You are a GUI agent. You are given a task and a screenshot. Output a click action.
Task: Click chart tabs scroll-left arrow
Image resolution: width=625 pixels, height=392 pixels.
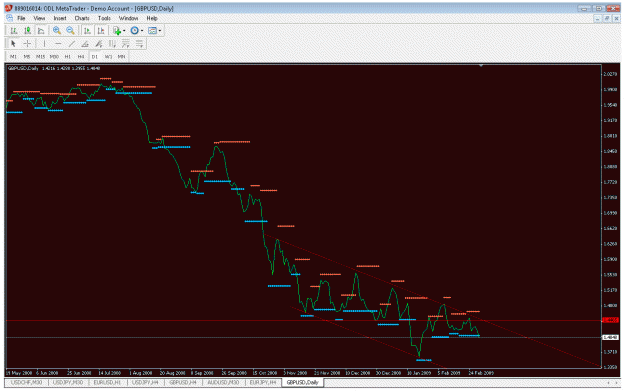[608, 383]
